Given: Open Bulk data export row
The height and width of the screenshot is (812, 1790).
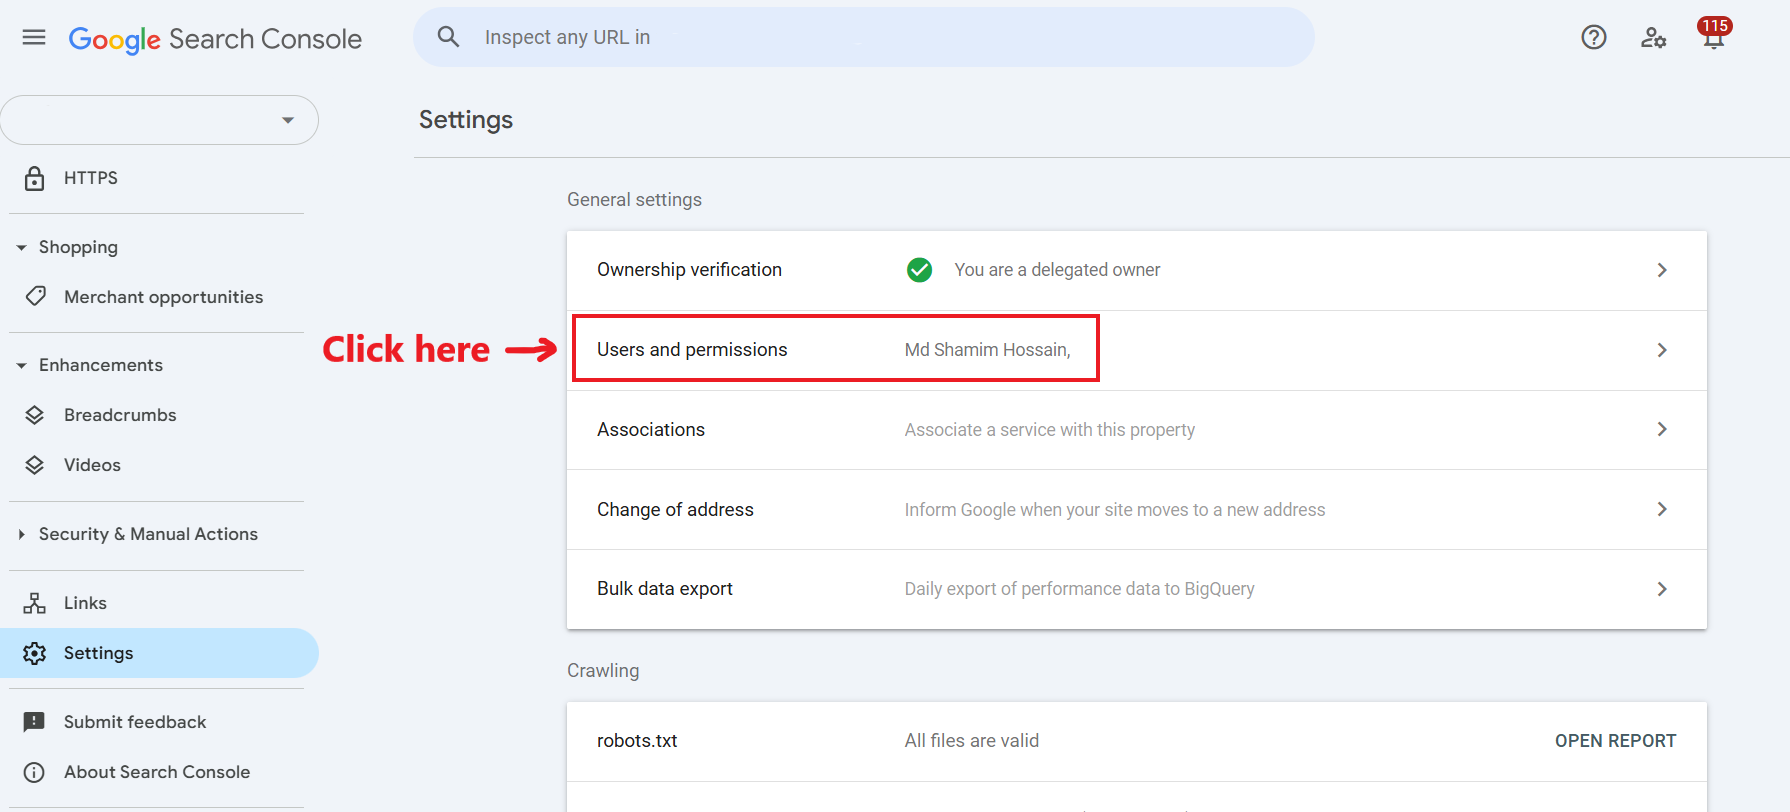Looking at the screenshot, I should pos(1137,589).
